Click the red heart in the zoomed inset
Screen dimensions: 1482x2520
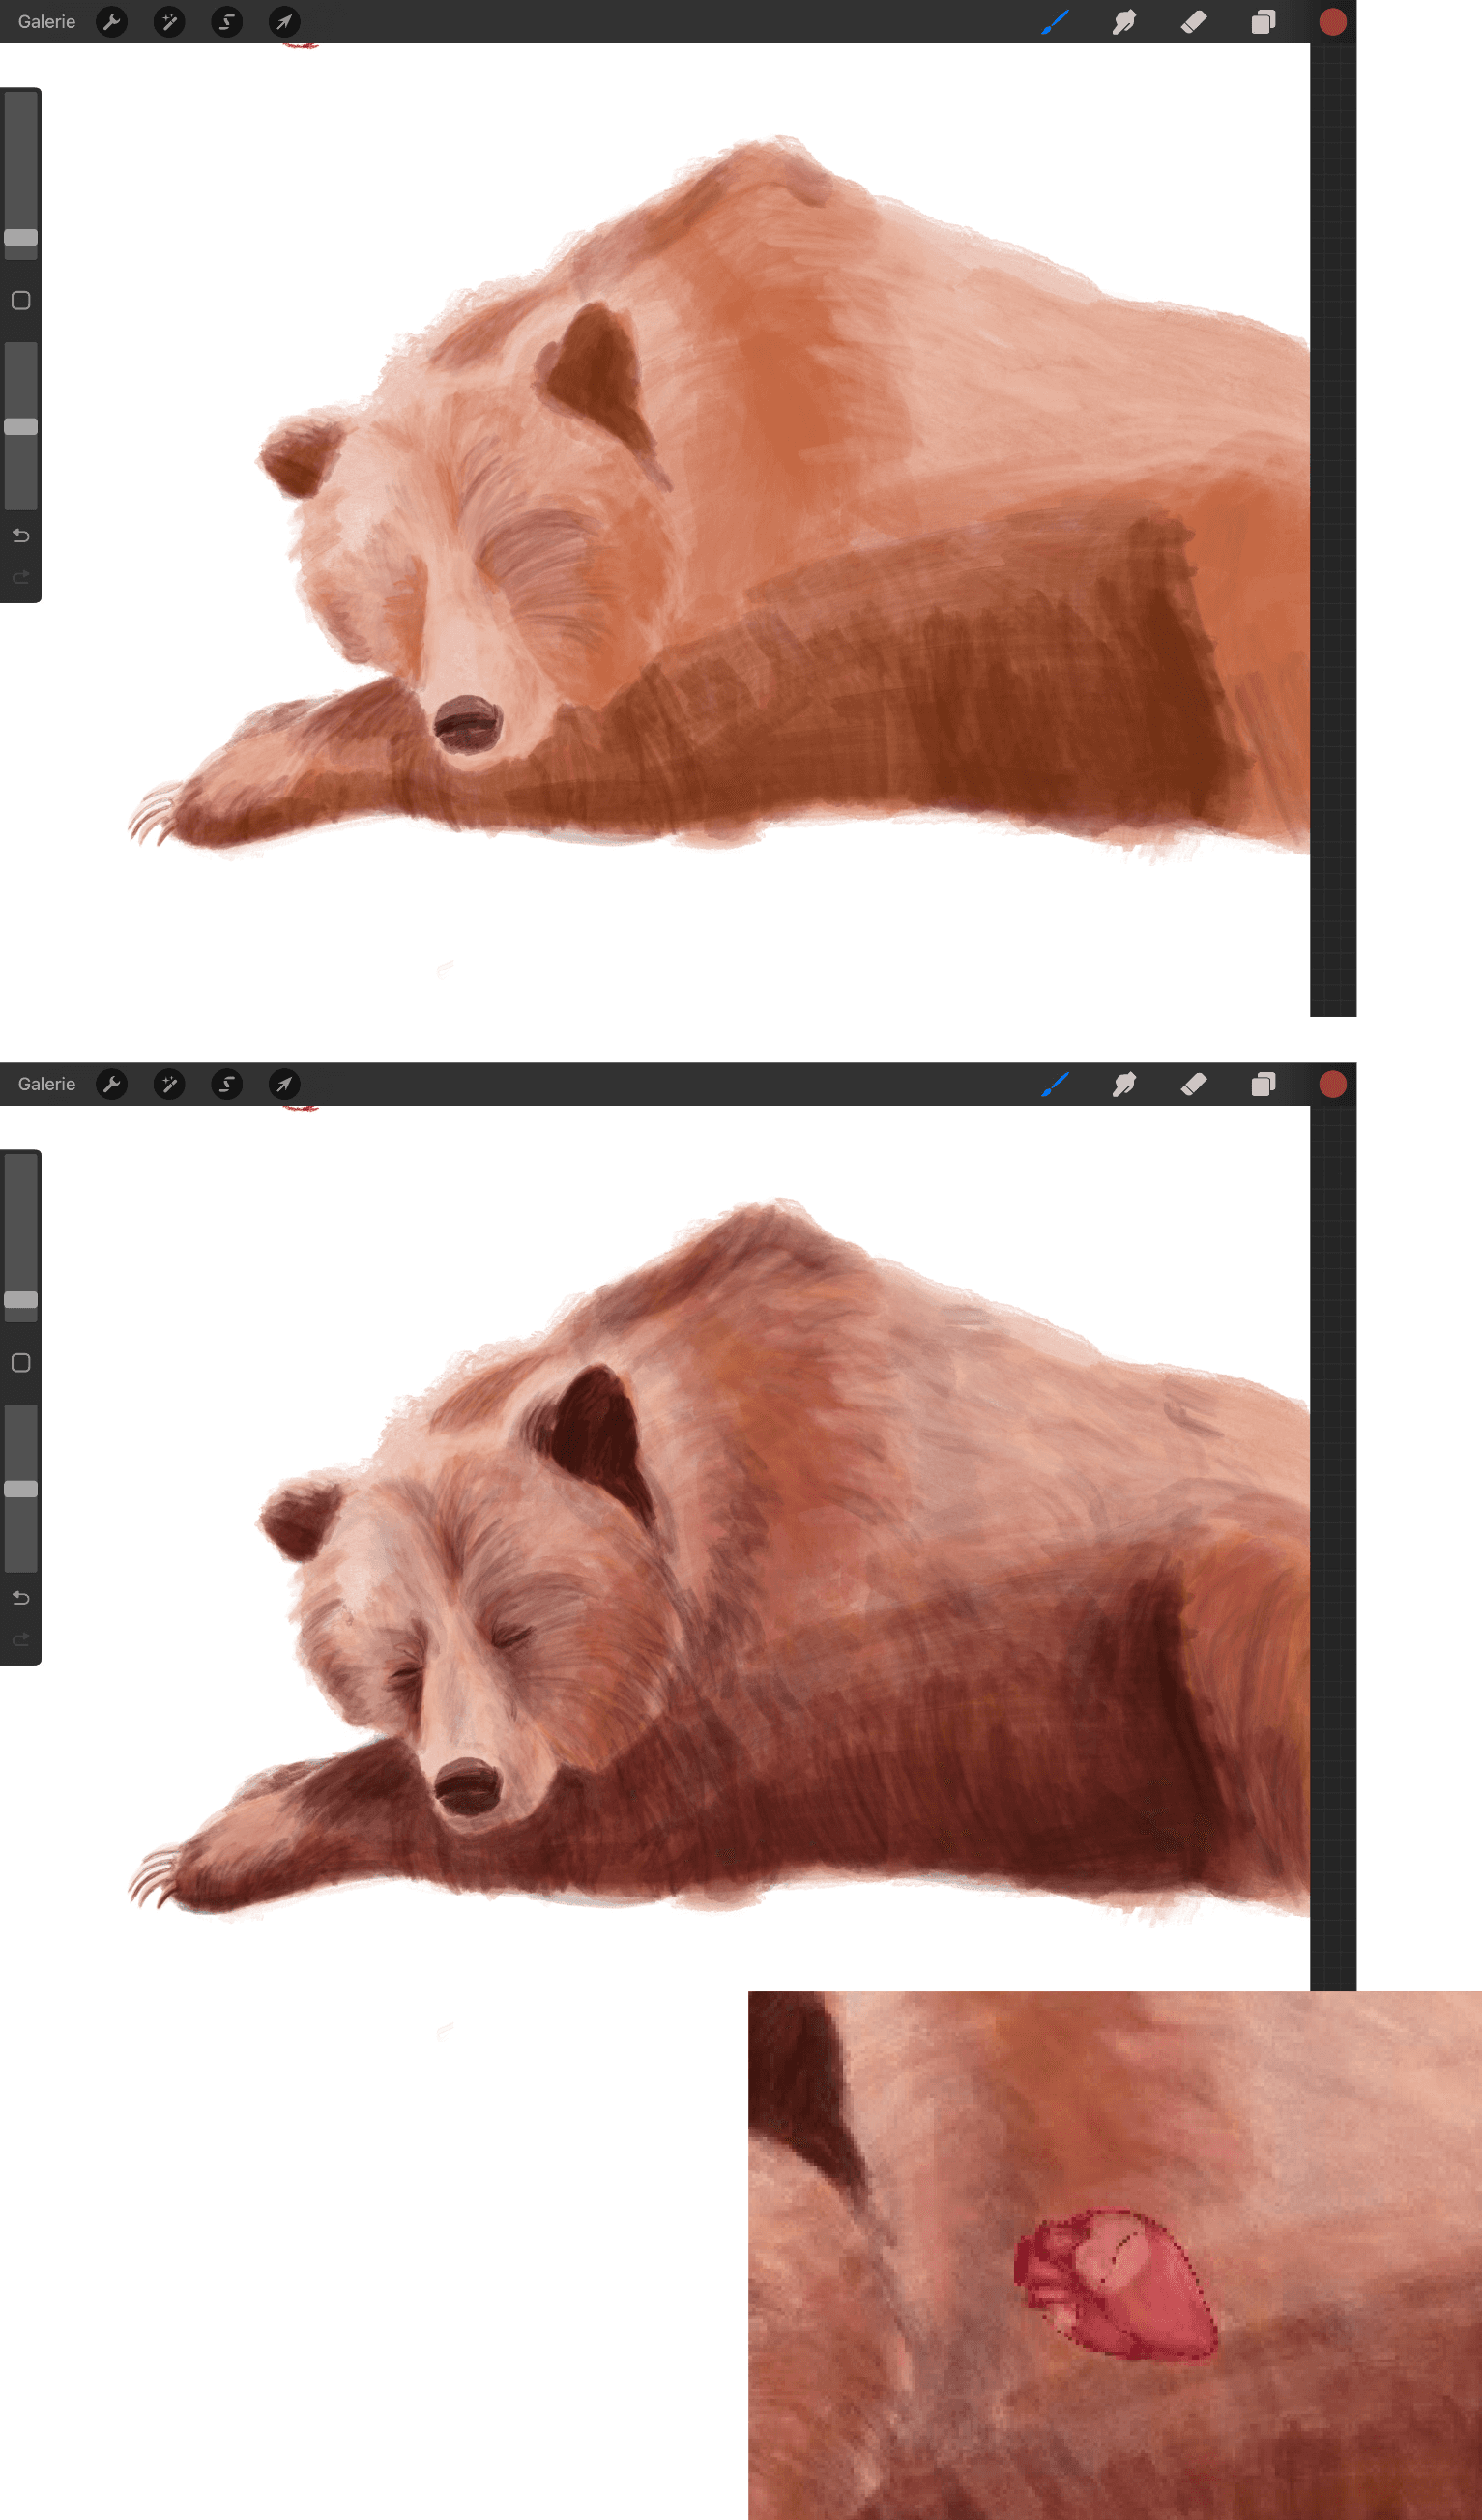[x=1115, y=2286]
